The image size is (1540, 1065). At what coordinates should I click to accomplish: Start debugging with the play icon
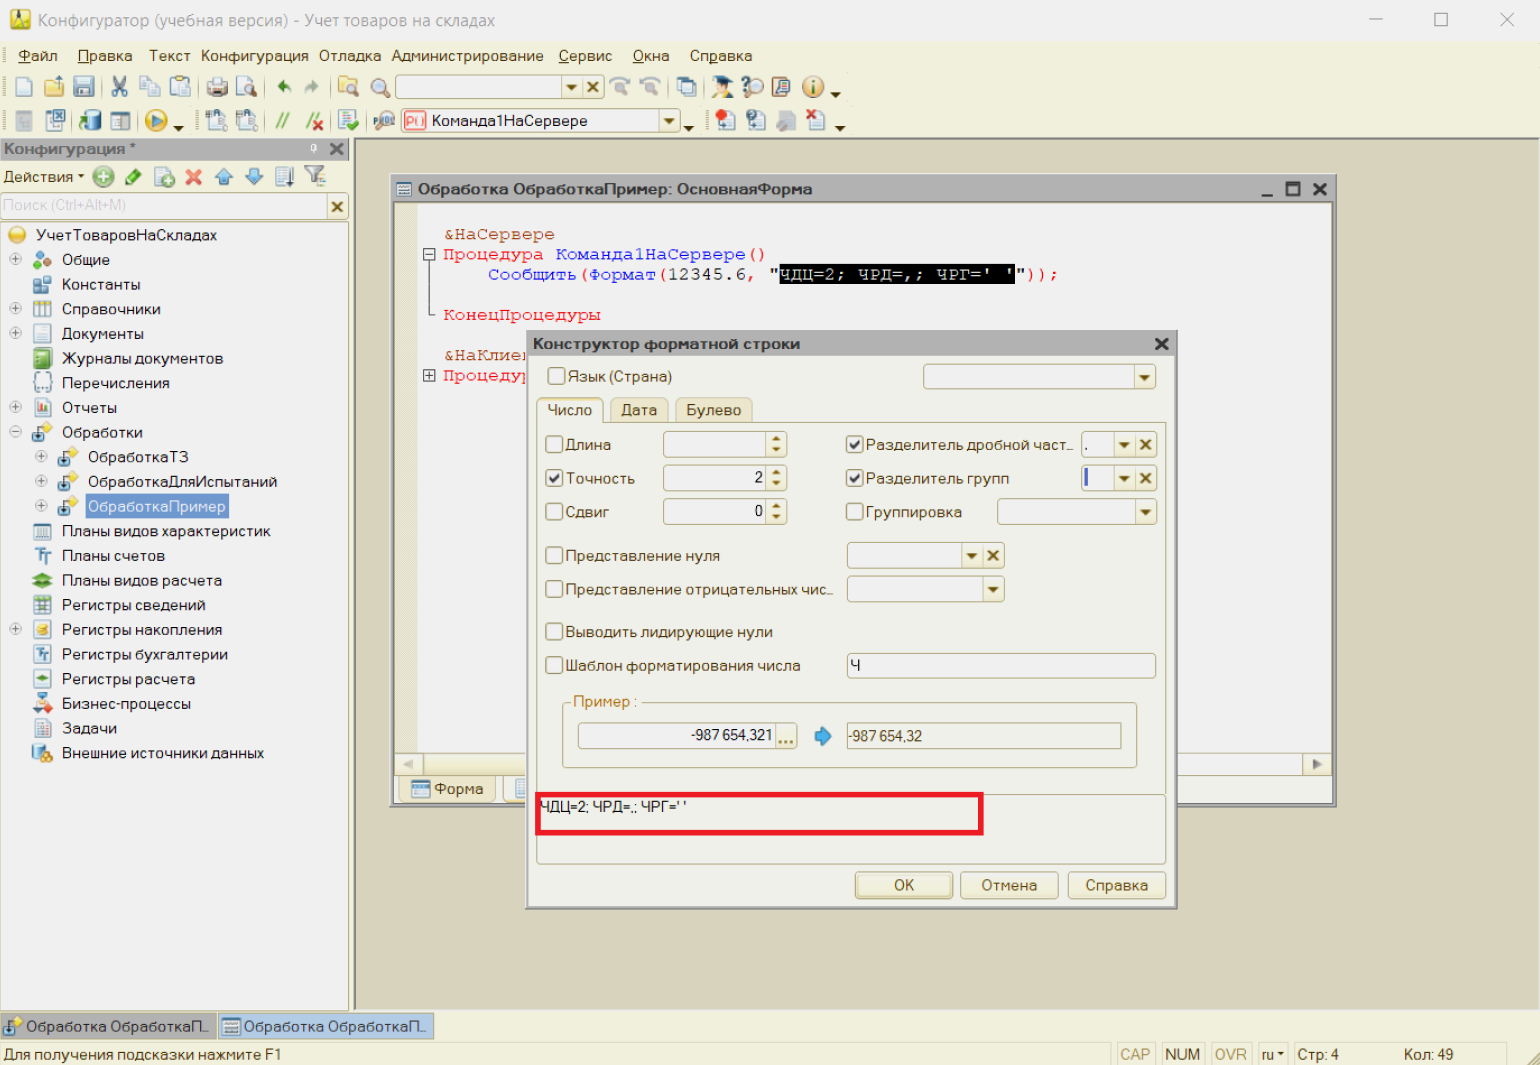[155, 121]
